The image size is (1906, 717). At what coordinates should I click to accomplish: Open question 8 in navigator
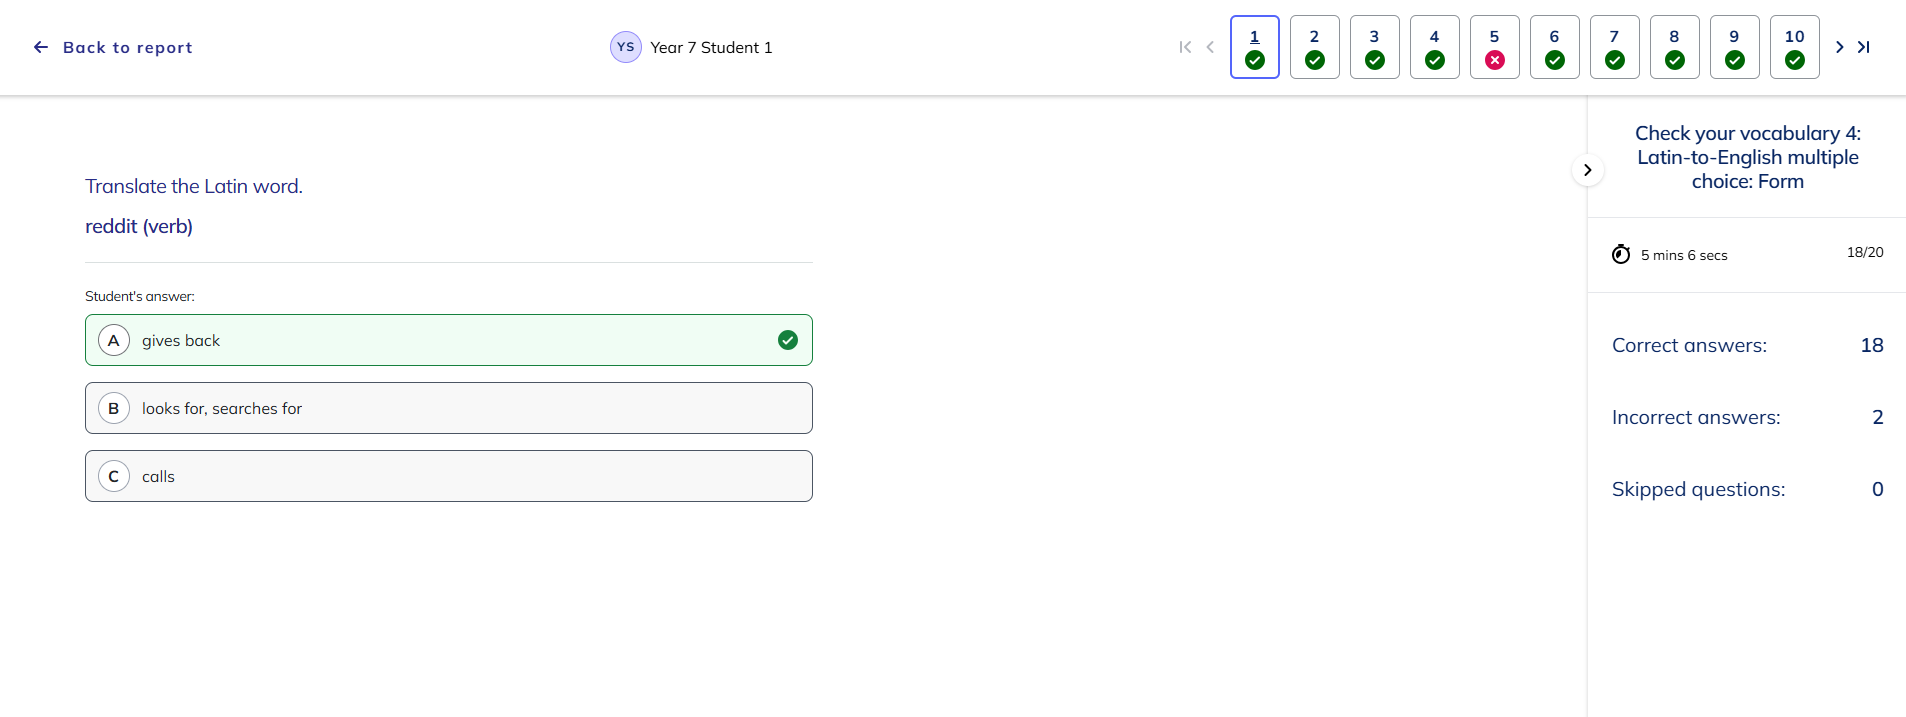1675,47
